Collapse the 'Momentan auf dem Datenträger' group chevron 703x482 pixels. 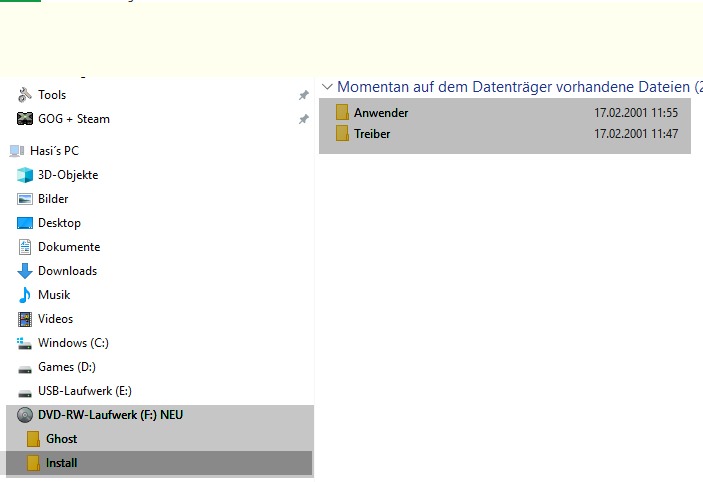point(327,87)
